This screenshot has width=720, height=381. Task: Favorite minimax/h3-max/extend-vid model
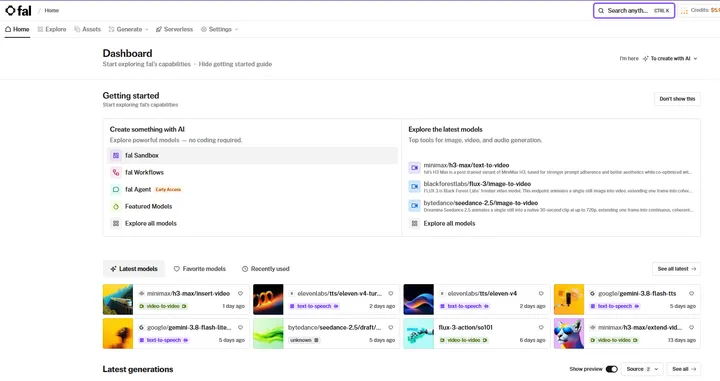(692, 327)
